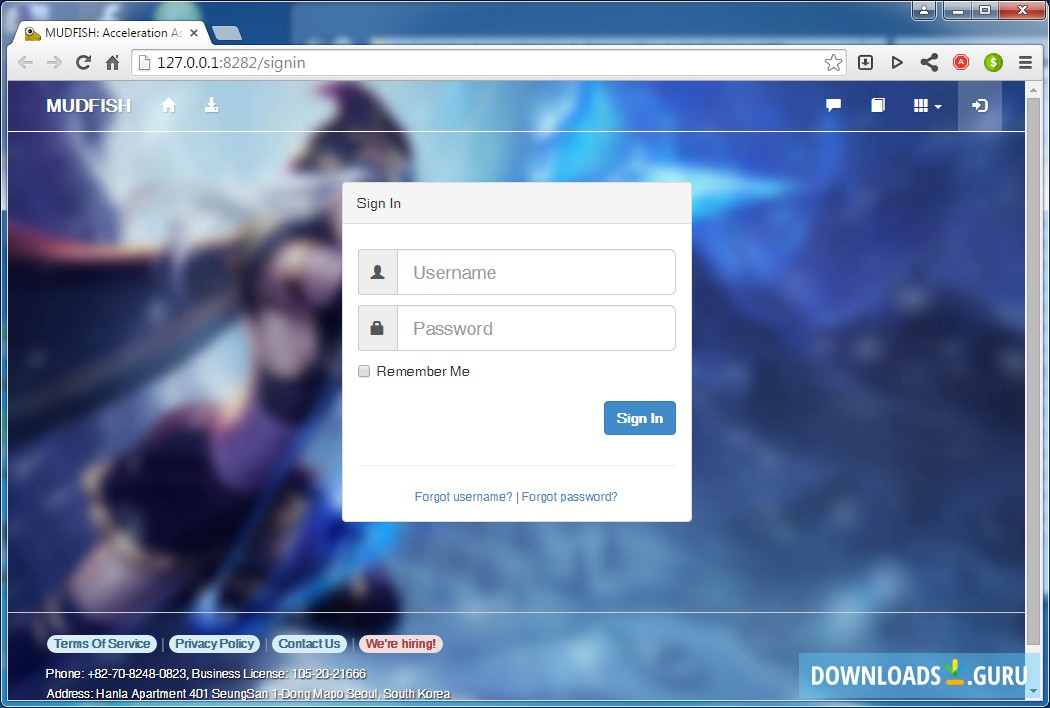Image resolution: width=1050 pixels, height=708 pixels.
Task: Click the Chrome user profile button
Action: [924, 10]
